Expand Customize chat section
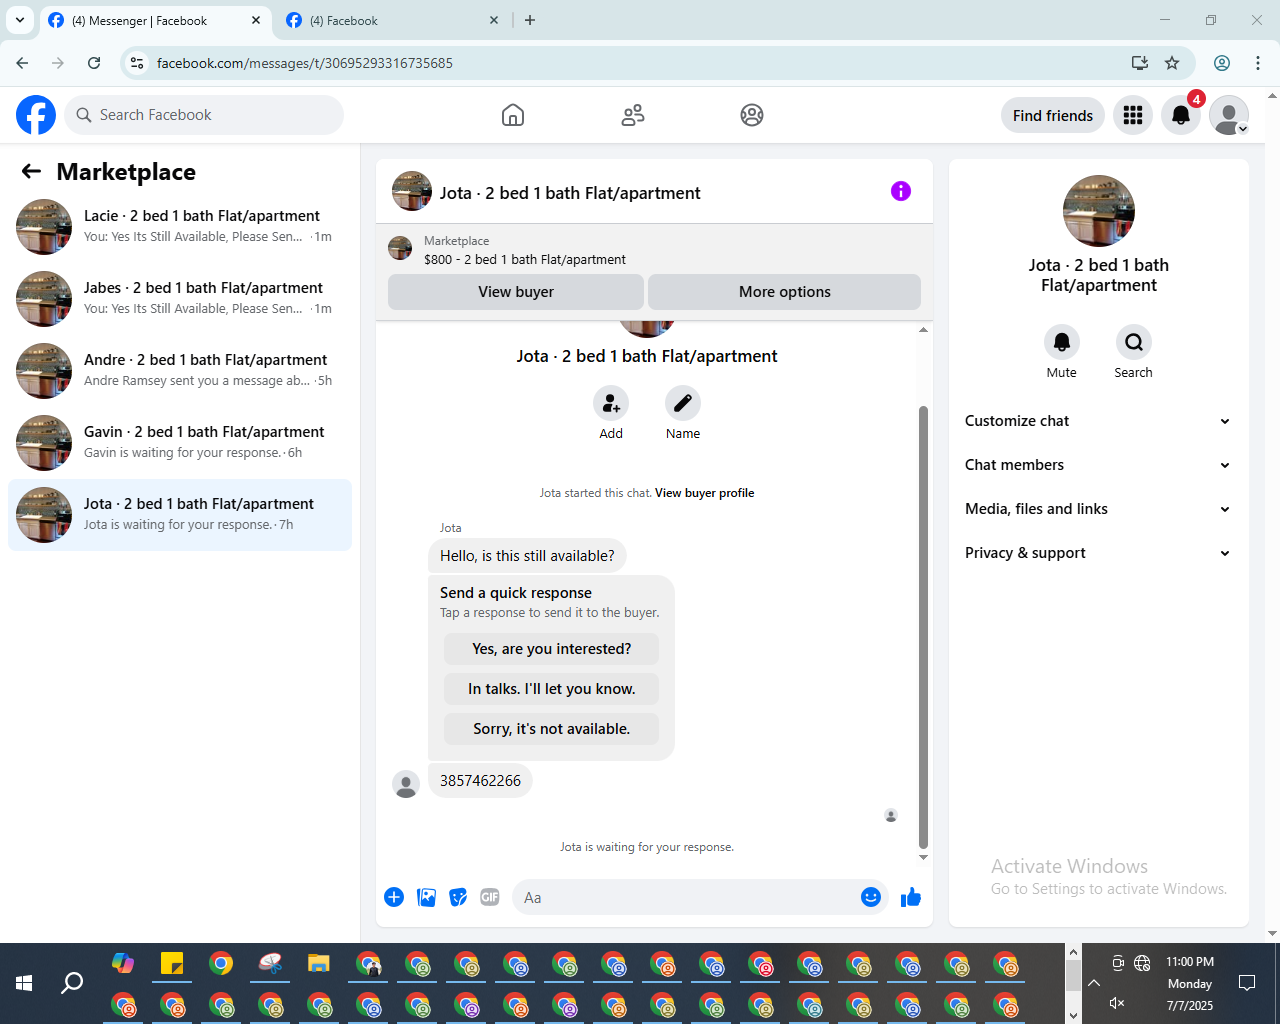The height and width of the screenshot is (1024, 1280). [1099, 421]
